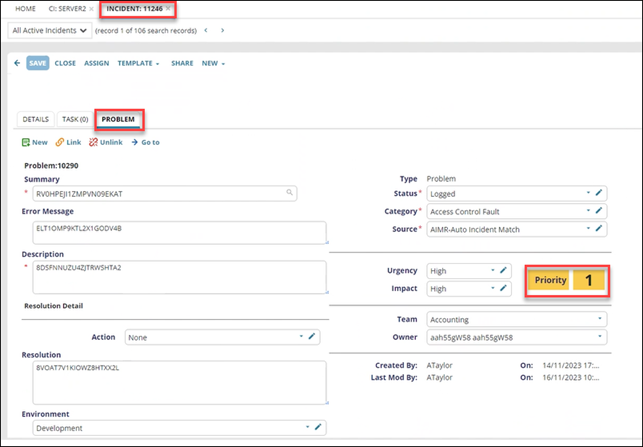The height and width of the screenshot is (447, 643).
Task: Click the search icon in Summary field
Action: point(289,193)
